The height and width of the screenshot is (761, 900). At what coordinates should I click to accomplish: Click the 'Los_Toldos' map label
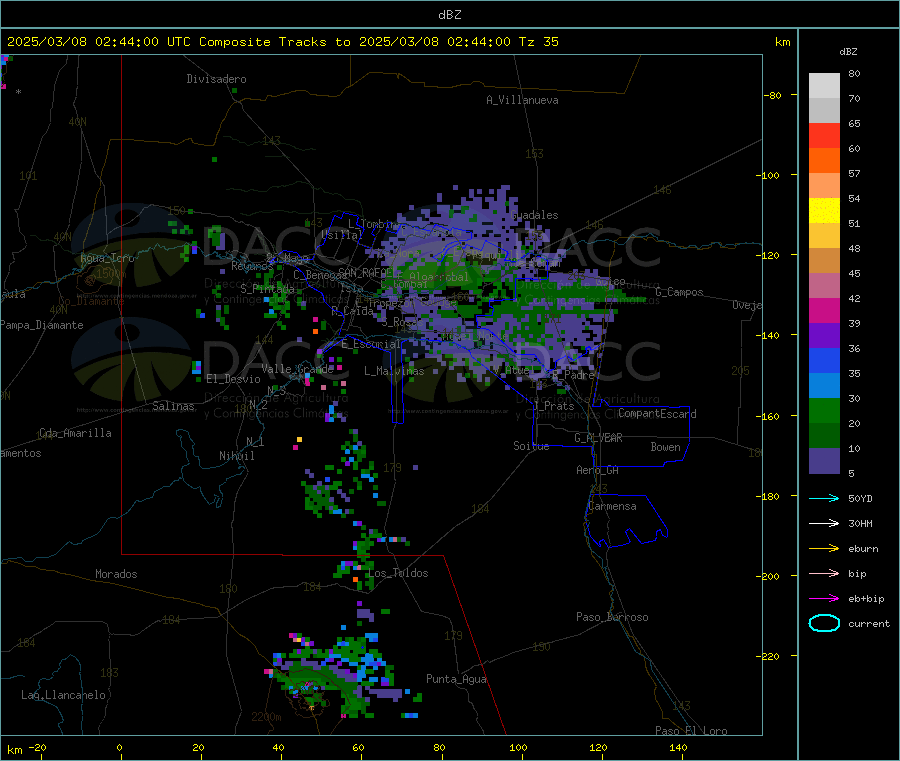pyautogui.click(x=398, y=573)
